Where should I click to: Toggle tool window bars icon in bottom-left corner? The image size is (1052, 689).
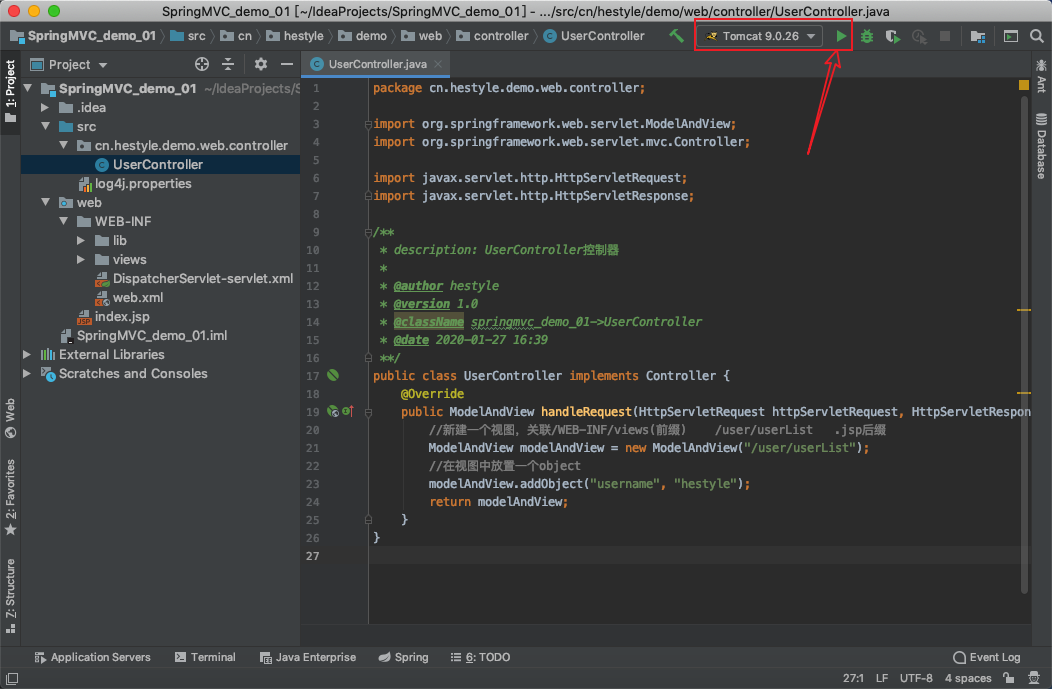(11, 678)
